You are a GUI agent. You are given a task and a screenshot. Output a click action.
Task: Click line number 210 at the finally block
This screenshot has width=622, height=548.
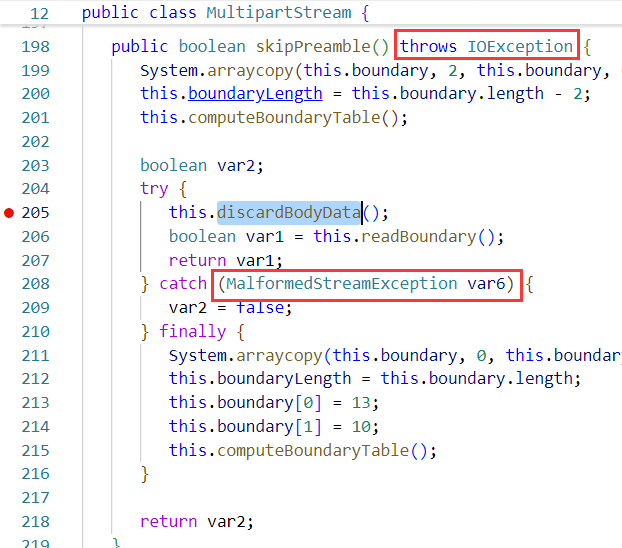tap(35, 331)
